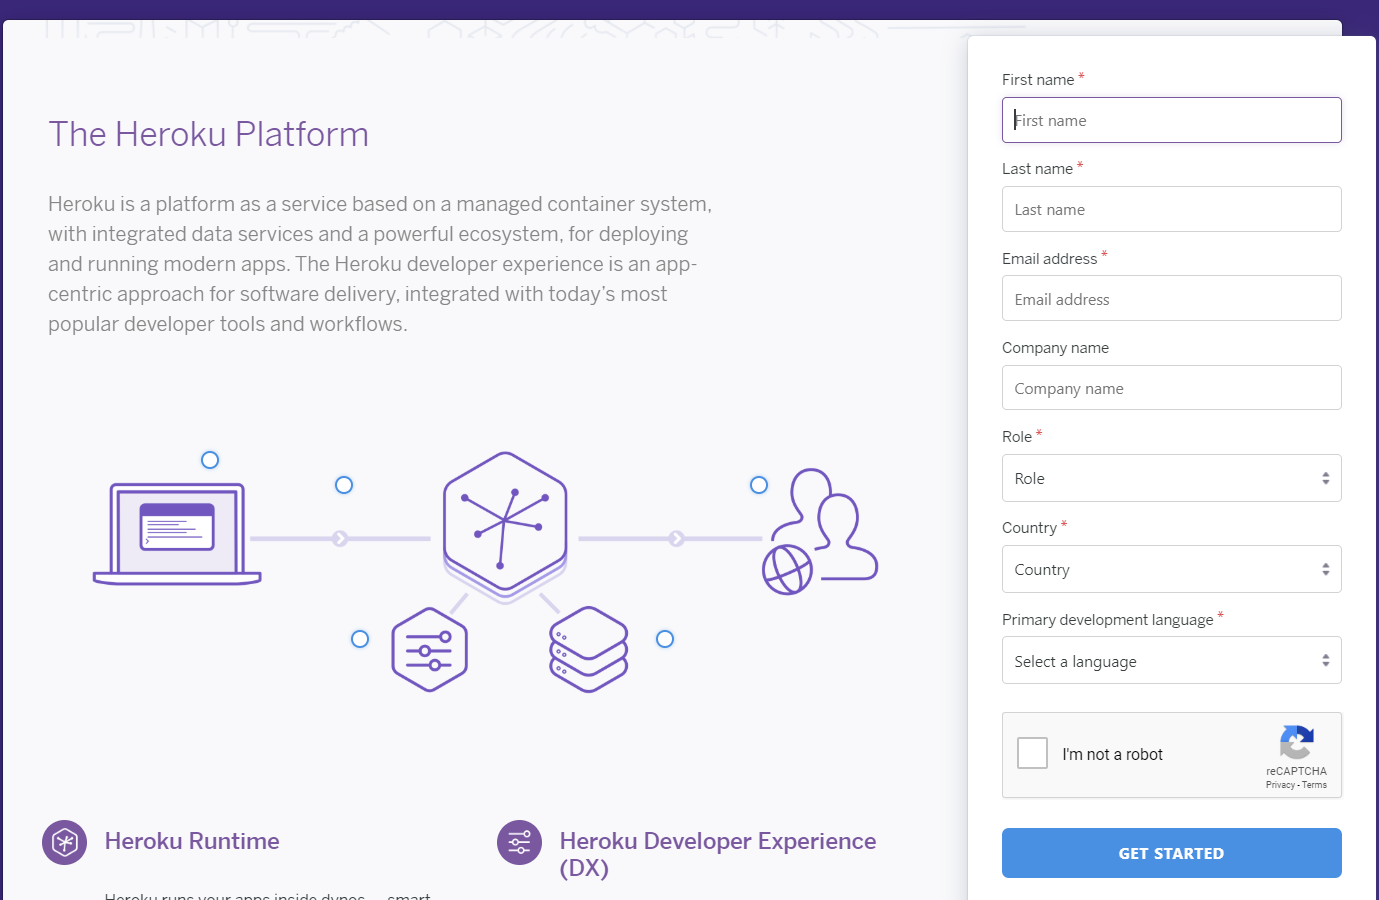1379x900 pixels.
Task: Open the reCAPTCHA Privacy link
Action: (1280, 785)
